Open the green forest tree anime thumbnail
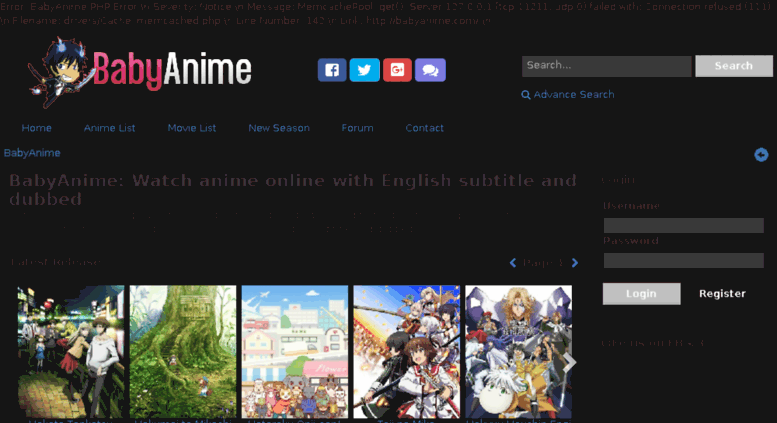The width and height of the screenshot is (777, 423). (183, 352)
